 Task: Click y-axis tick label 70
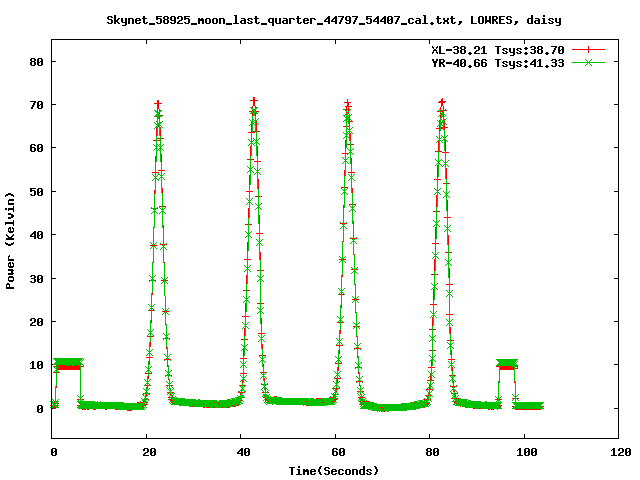coord(36,105)
